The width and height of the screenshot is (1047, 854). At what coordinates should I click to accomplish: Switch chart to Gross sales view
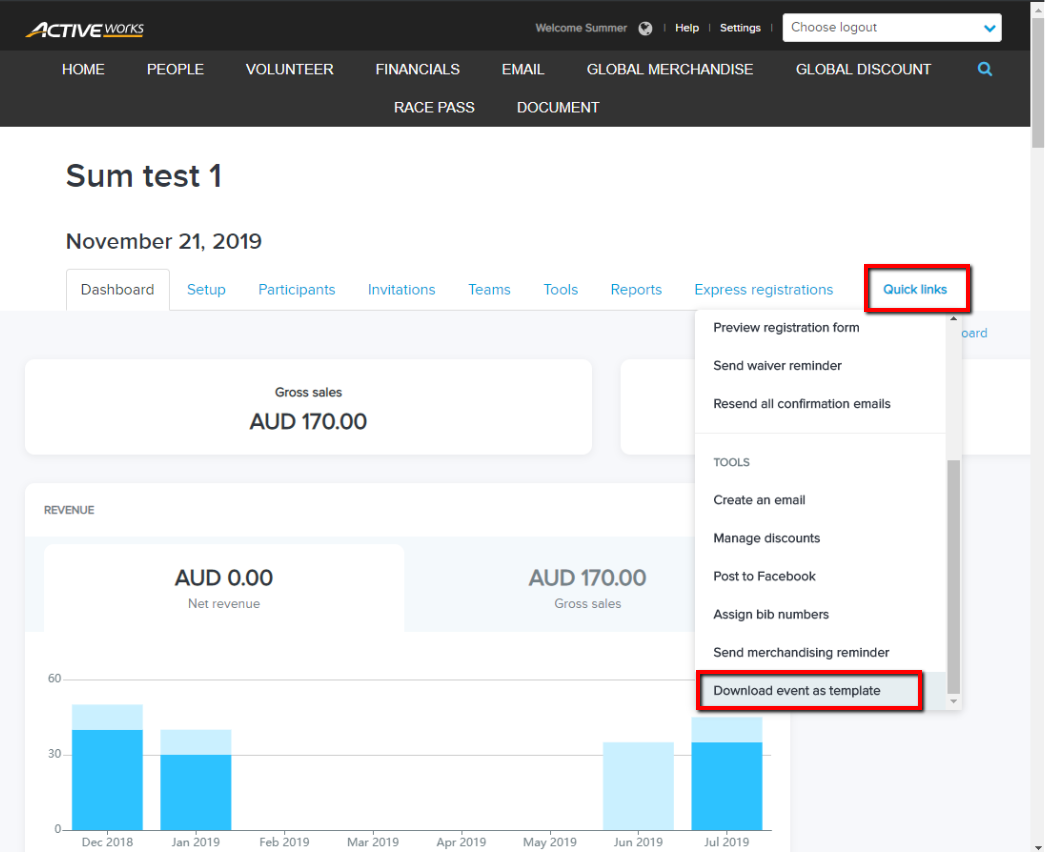[587, 587]
